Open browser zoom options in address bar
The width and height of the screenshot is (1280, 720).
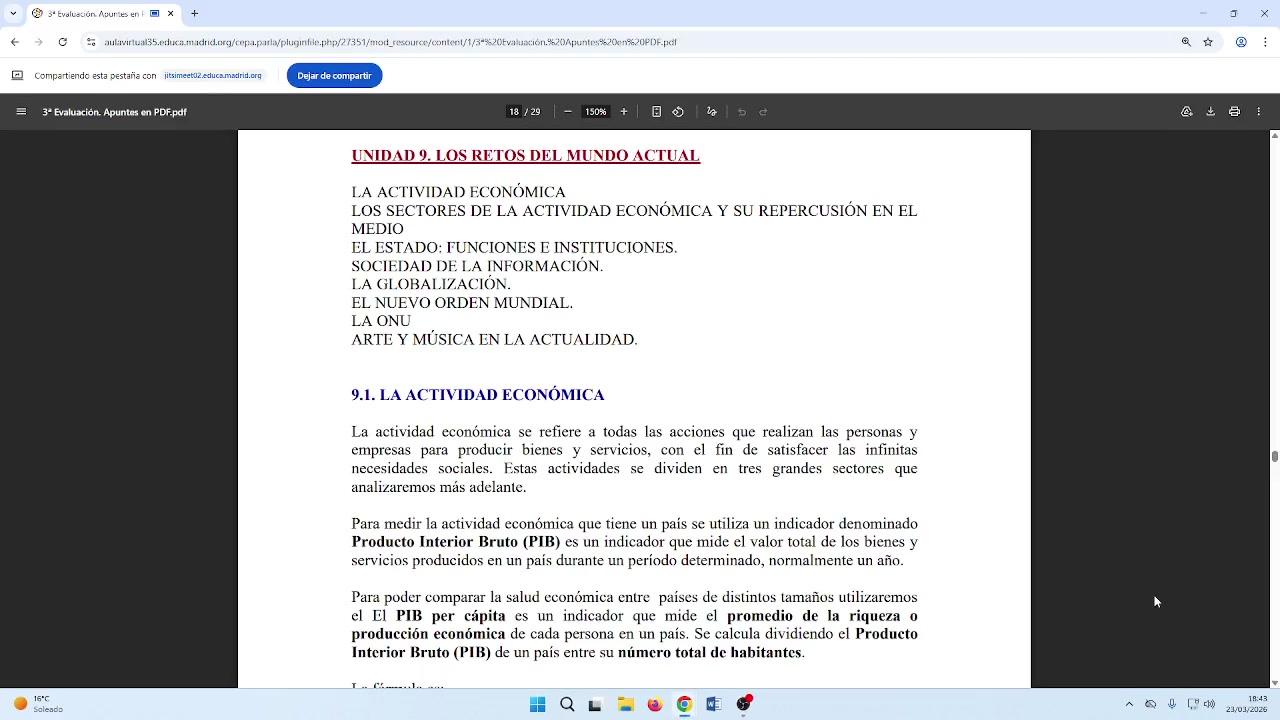tap(1186, 42)
